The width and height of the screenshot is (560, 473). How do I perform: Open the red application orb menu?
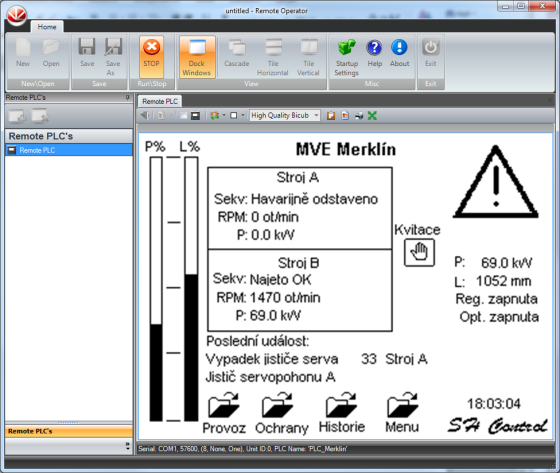(x=16, y=16)
